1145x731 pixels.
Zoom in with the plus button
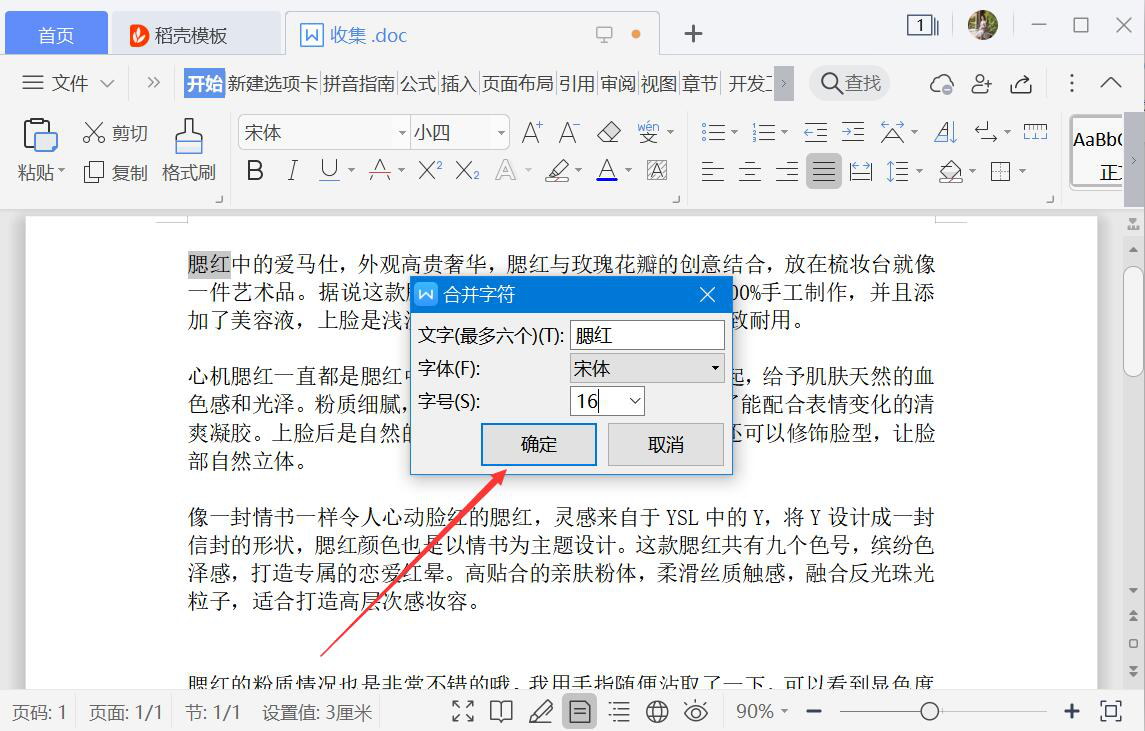pos(1071,711)
